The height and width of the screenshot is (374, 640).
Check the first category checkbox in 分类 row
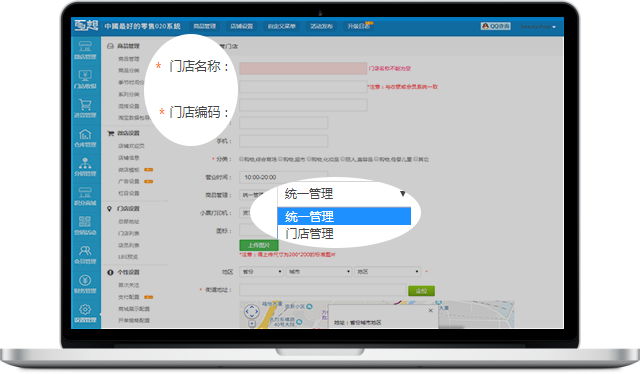coord(241,159)
